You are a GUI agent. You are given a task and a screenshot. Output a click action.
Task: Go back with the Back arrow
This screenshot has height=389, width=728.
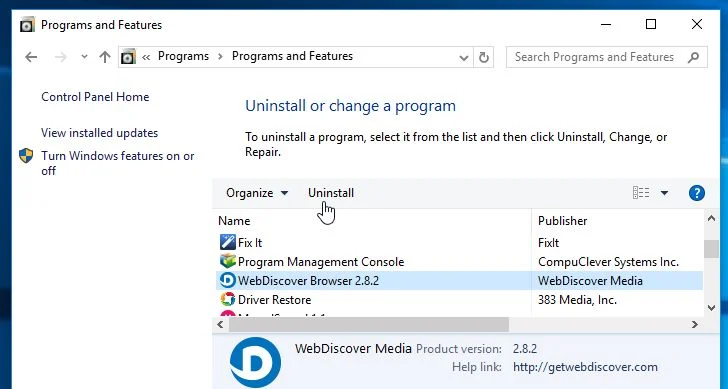31,57
